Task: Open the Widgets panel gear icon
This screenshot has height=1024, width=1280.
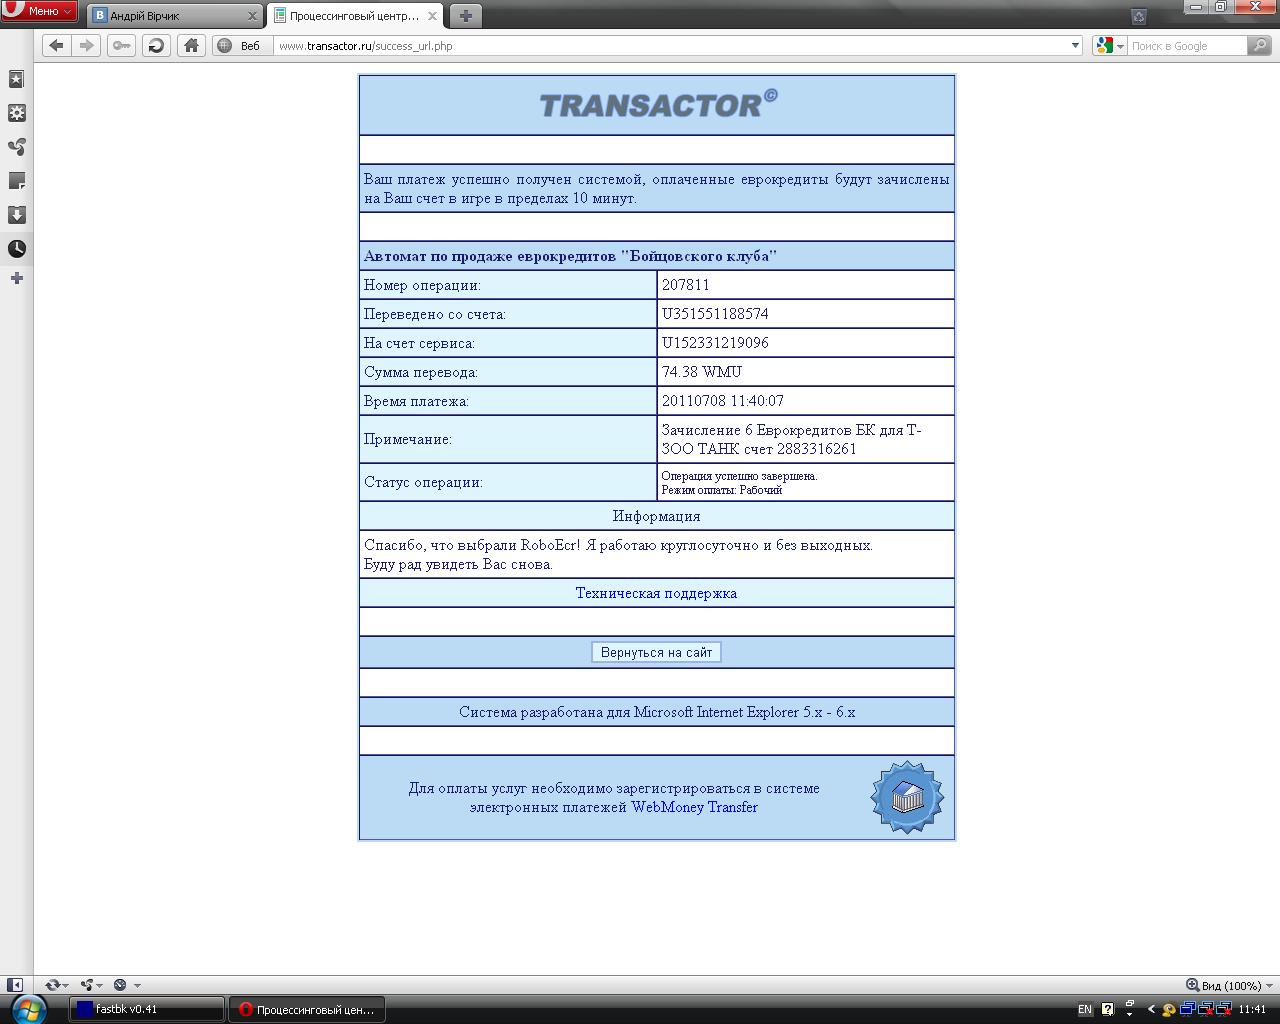Action: click(x=17, y=113)
